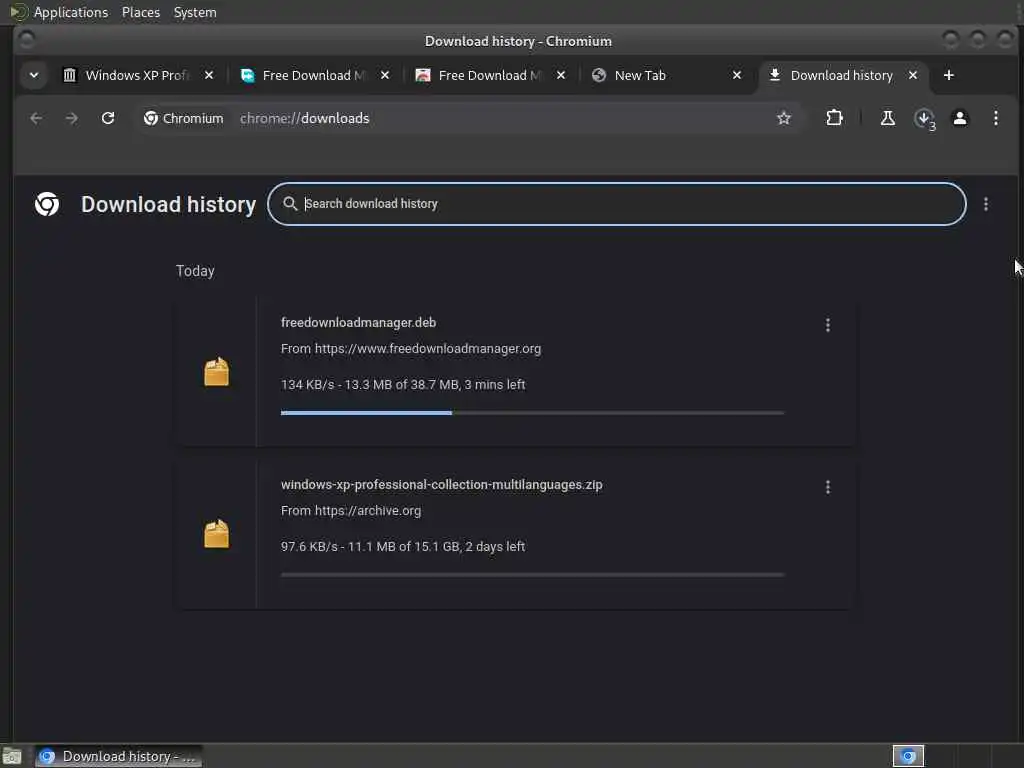Close the Windows XP Prof tab
The image size is (1024, 768).
click(209, 76)
